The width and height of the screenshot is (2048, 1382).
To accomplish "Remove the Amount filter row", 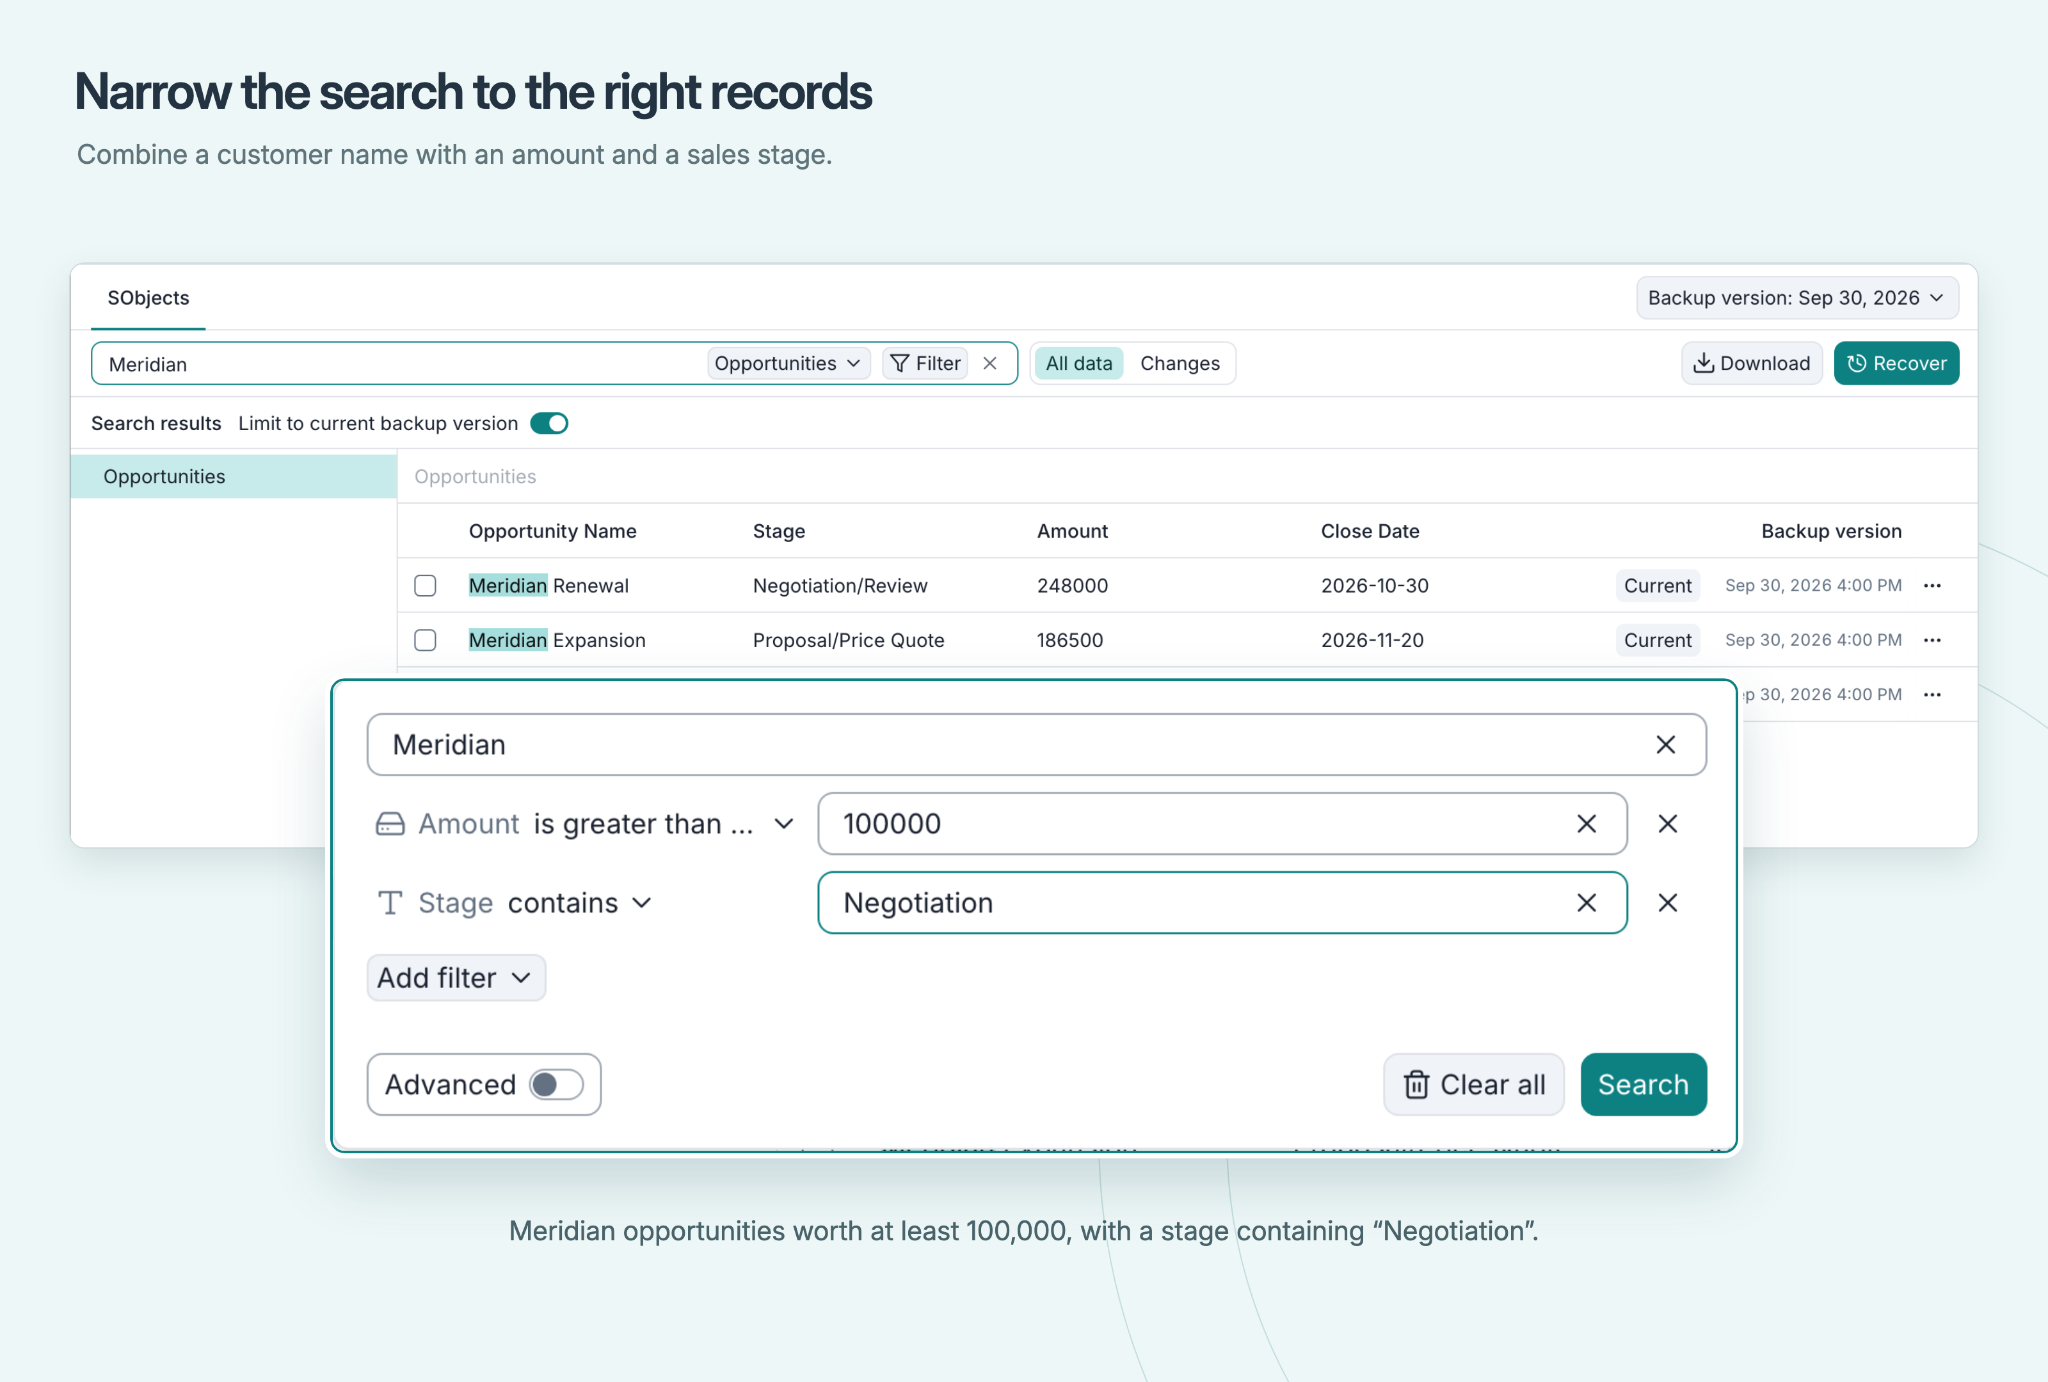I will click(1667, 824).
